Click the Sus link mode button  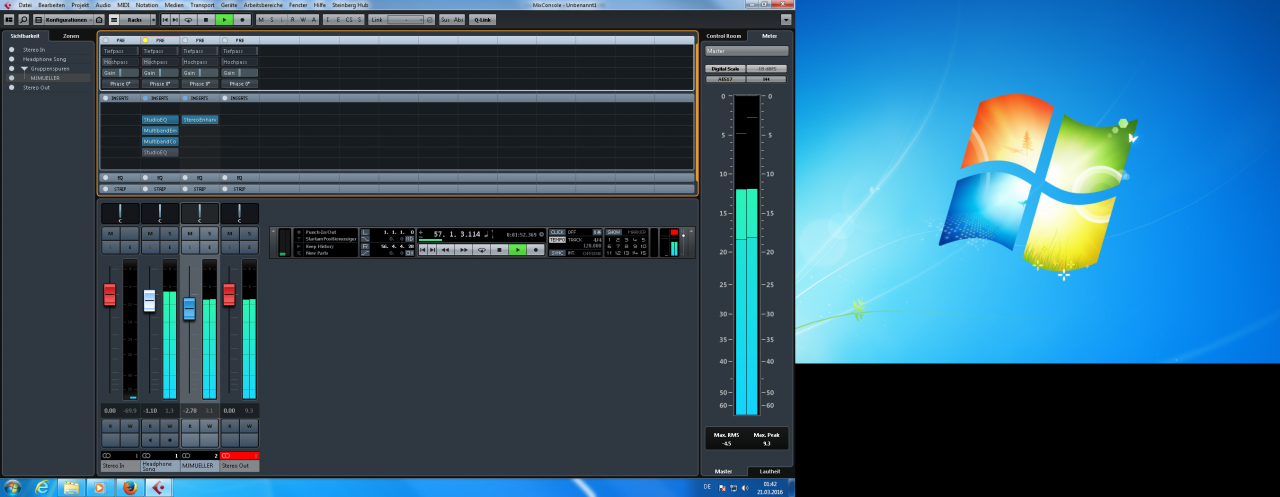tap(445, 19)
